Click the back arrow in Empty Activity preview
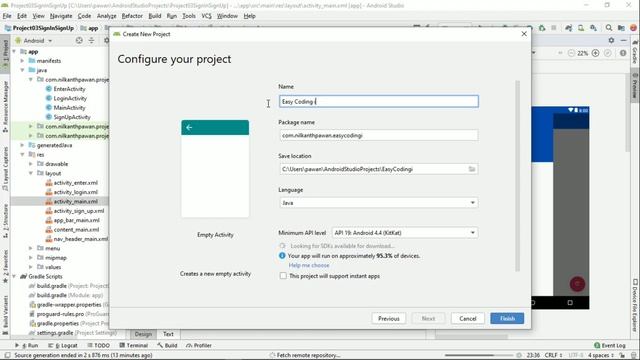The height and width of the screenshot is (360, 640). tap(189, 127)
